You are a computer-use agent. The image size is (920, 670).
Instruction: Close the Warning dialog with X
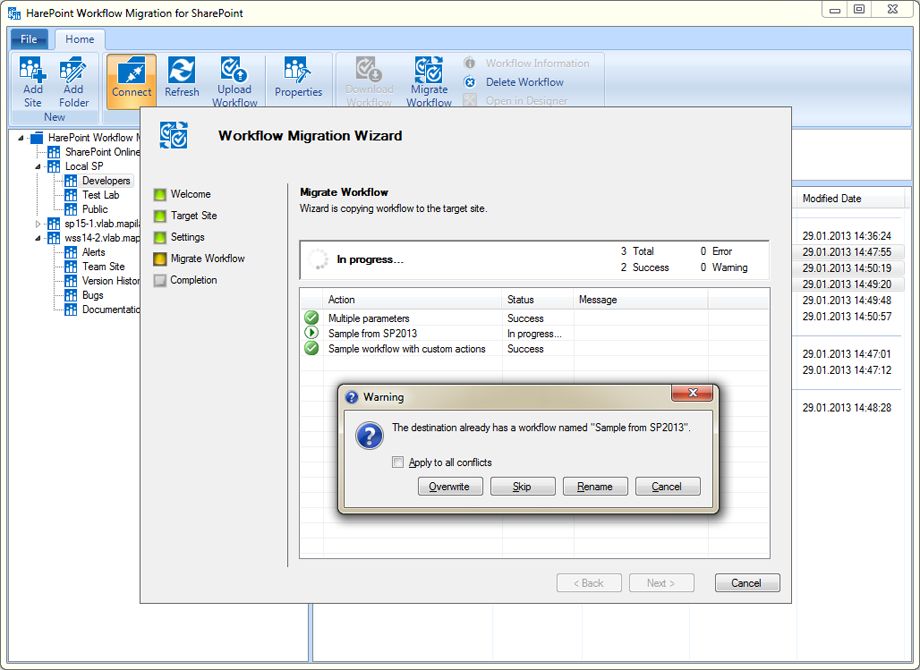pyautogui.click(x=692, y=393)
